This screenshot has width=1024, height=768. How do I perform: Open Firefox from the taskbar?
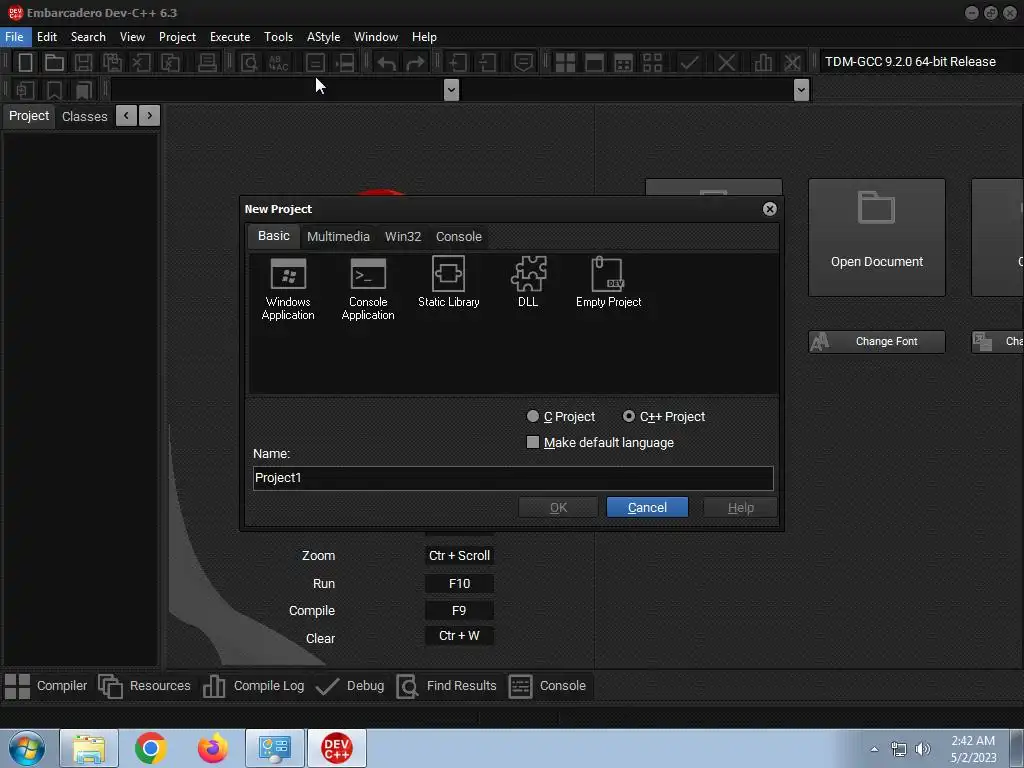click(212, 748)
